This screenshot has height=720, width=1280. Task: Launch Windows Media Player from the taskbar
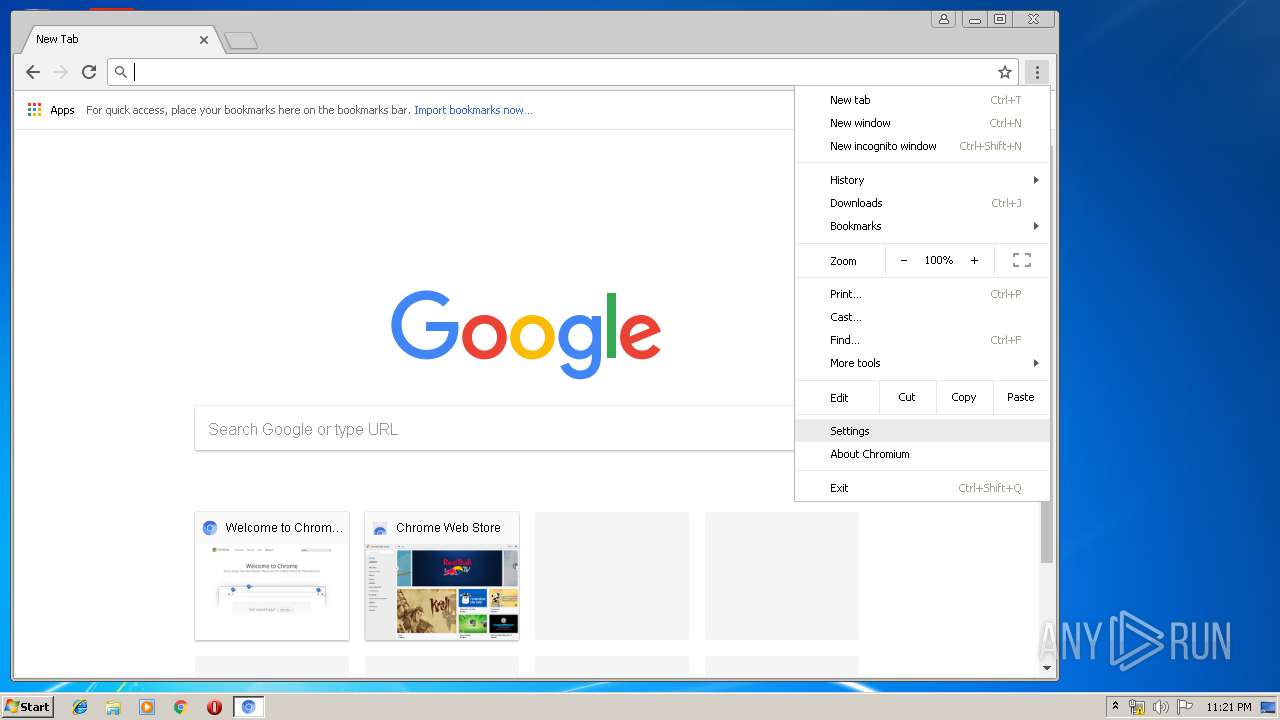(147, 707)
